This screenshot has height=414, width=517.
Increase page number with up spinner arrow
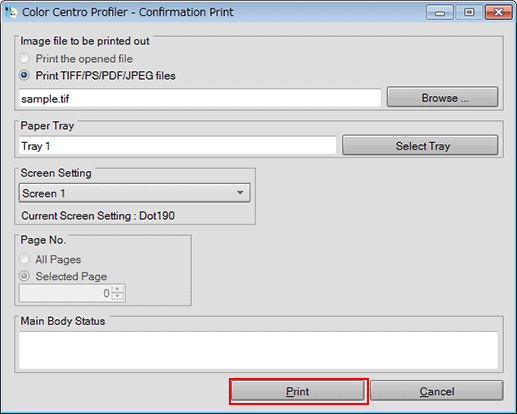point(118,289)
